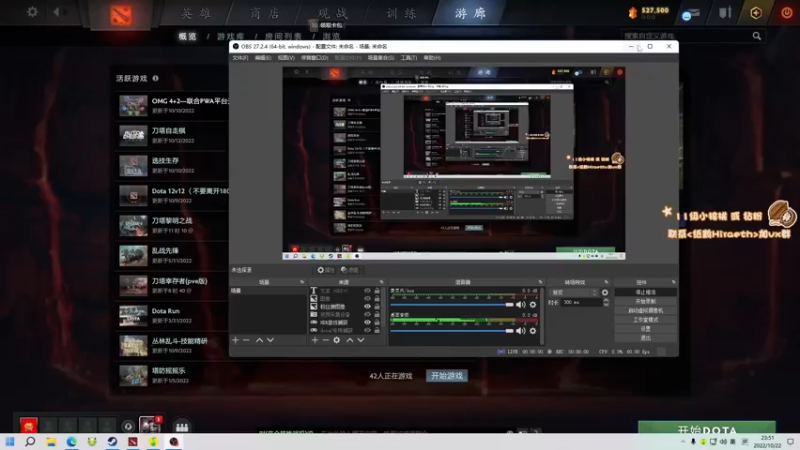Open the 游戏库 sub-tab
Viewport: 800px width, 450px height.
click(231, 36)
